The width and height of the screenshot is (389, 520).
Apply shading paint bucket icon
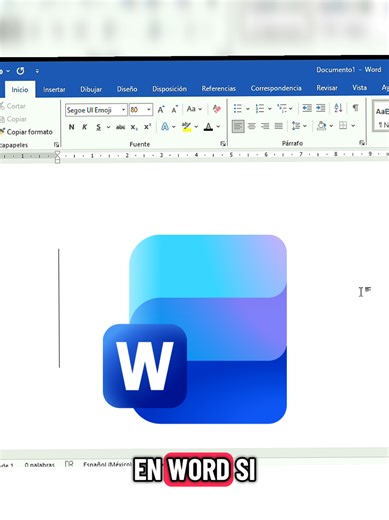[x=322, y=126]
